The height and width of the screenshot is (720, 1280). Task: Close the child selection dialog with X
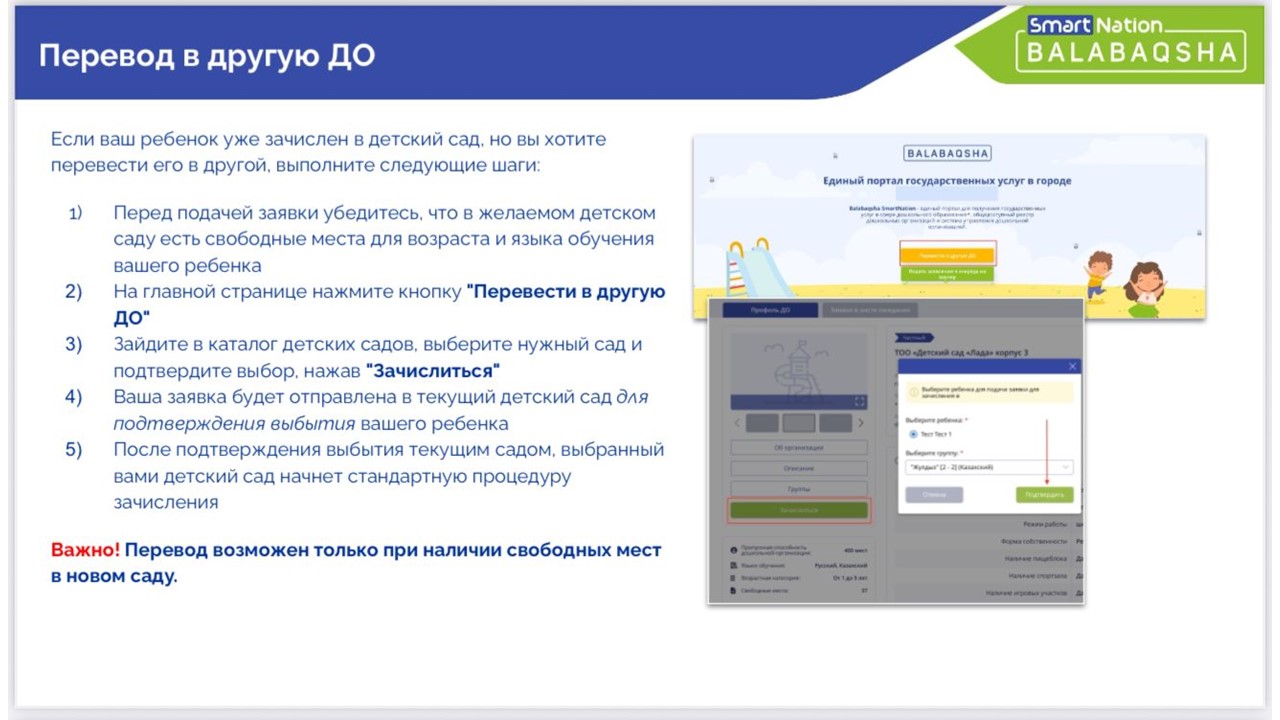coord(1072,367)
